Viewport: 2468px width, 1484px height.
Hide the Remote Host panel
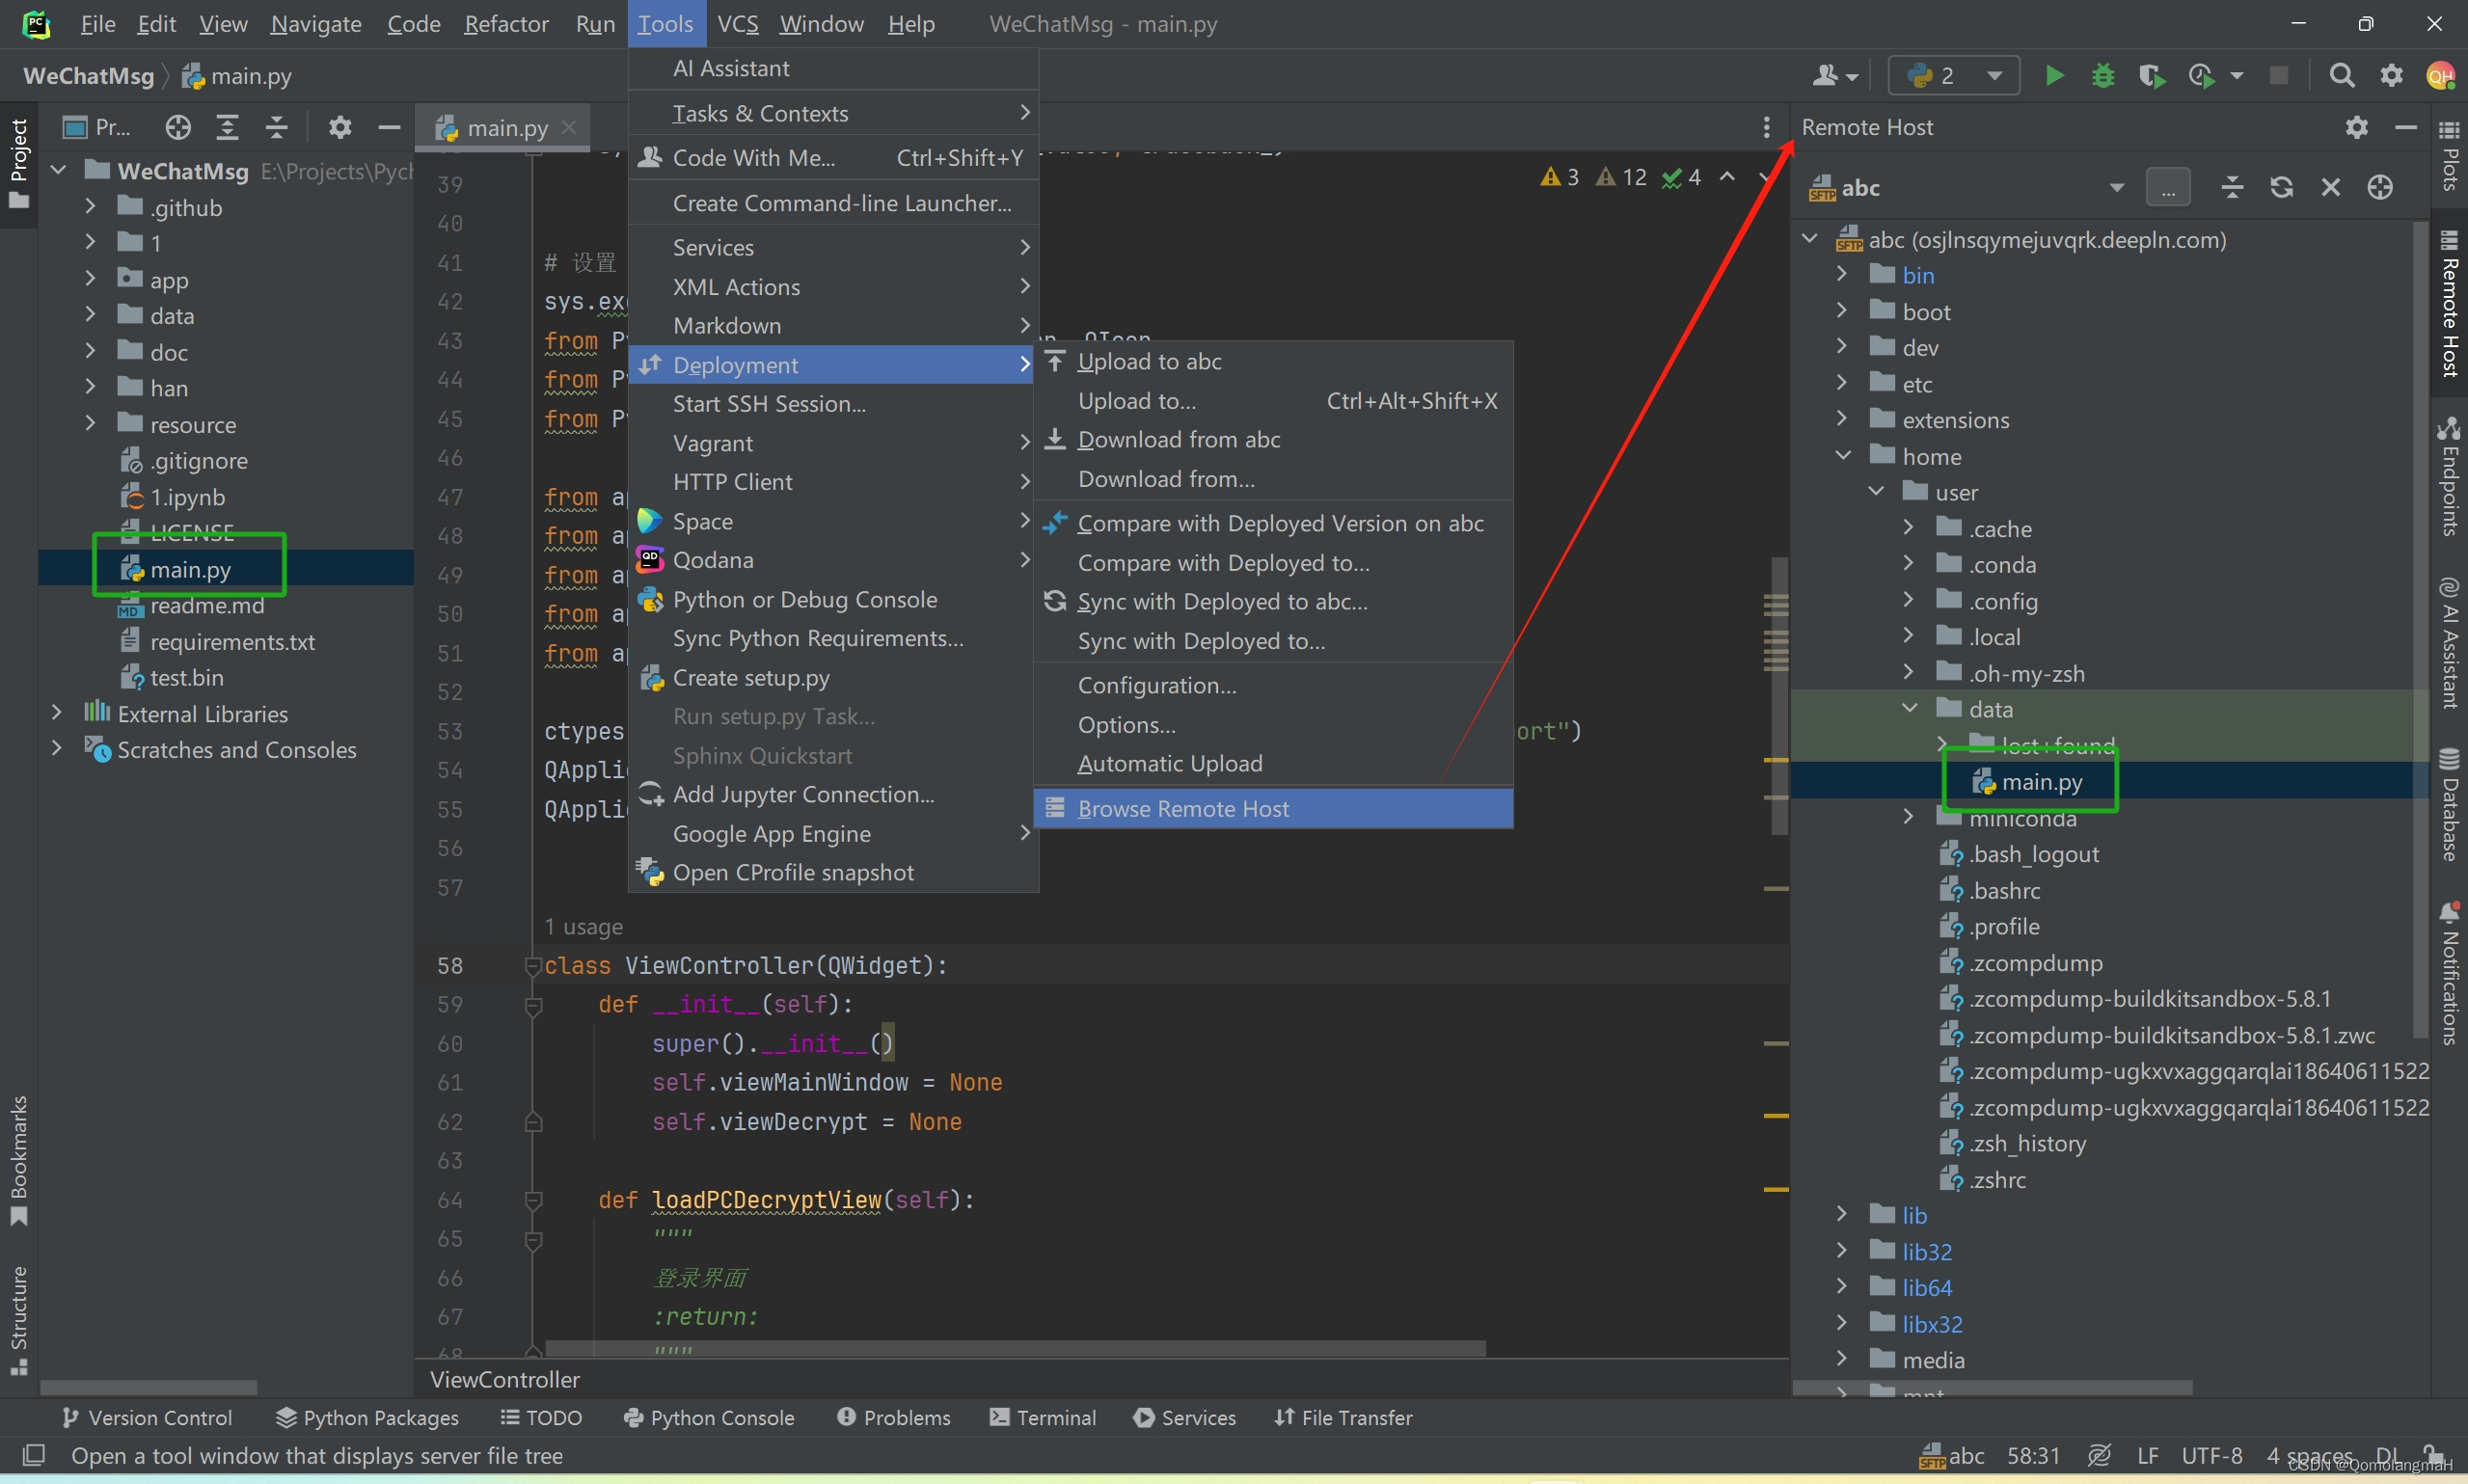(2406, 127)
